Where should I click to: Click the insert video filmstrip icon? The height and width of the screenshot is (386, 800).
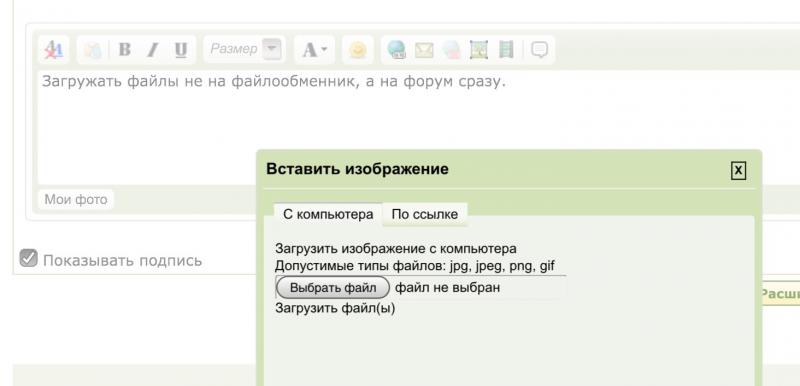506,50
